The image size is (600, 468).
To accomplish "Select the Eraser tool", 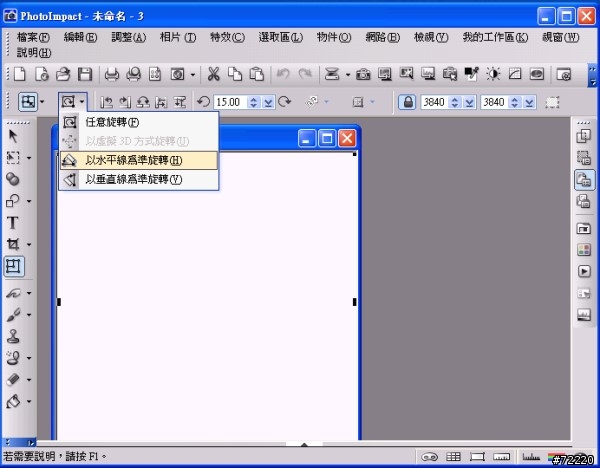I will (x=13, y=380).
